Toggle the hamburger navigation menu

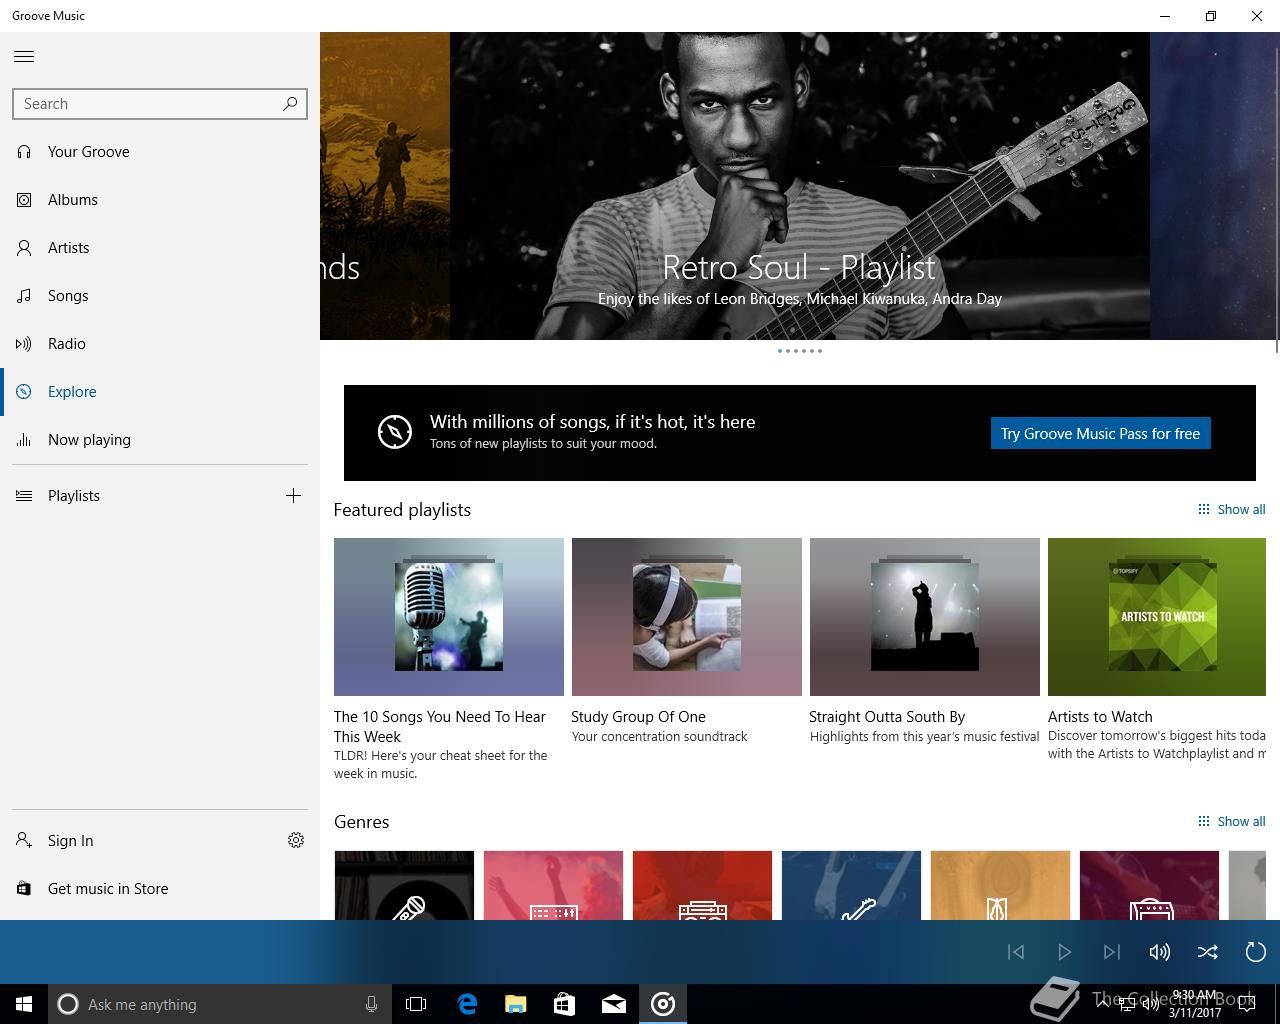click(x=24, y=57)
